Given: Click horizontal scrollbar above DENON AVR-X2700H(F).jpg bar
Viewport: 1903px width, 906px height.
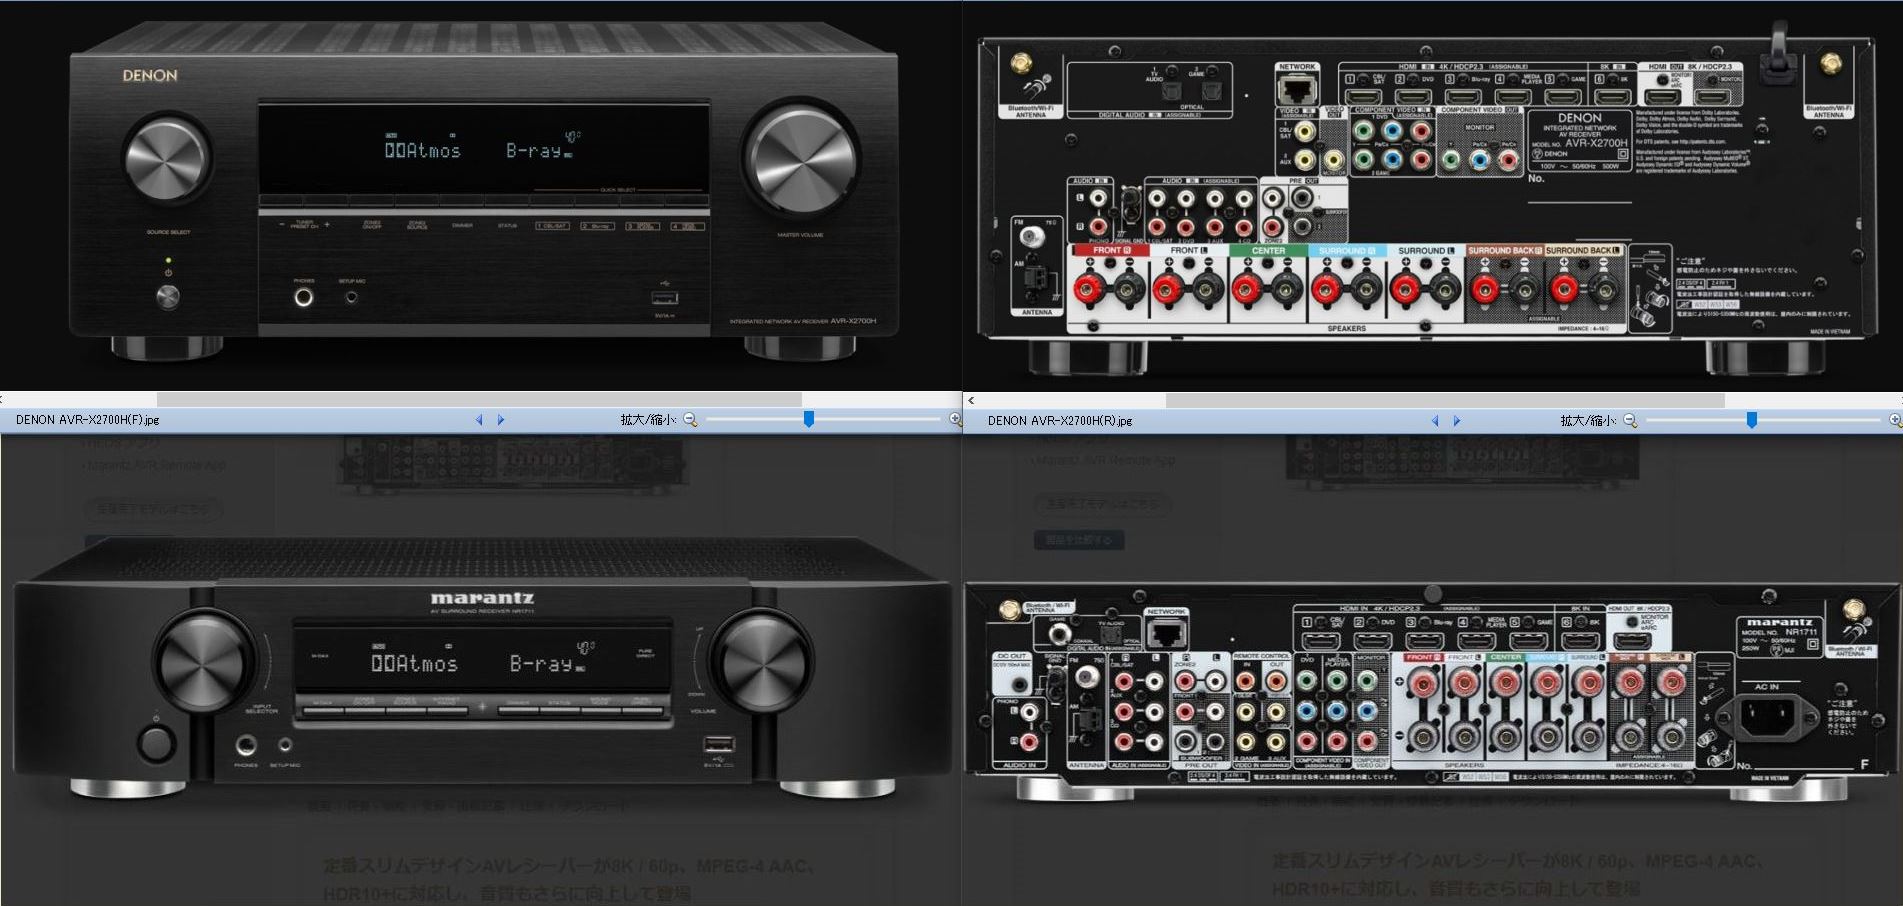Looking at the screenshot, I should 479,399.
